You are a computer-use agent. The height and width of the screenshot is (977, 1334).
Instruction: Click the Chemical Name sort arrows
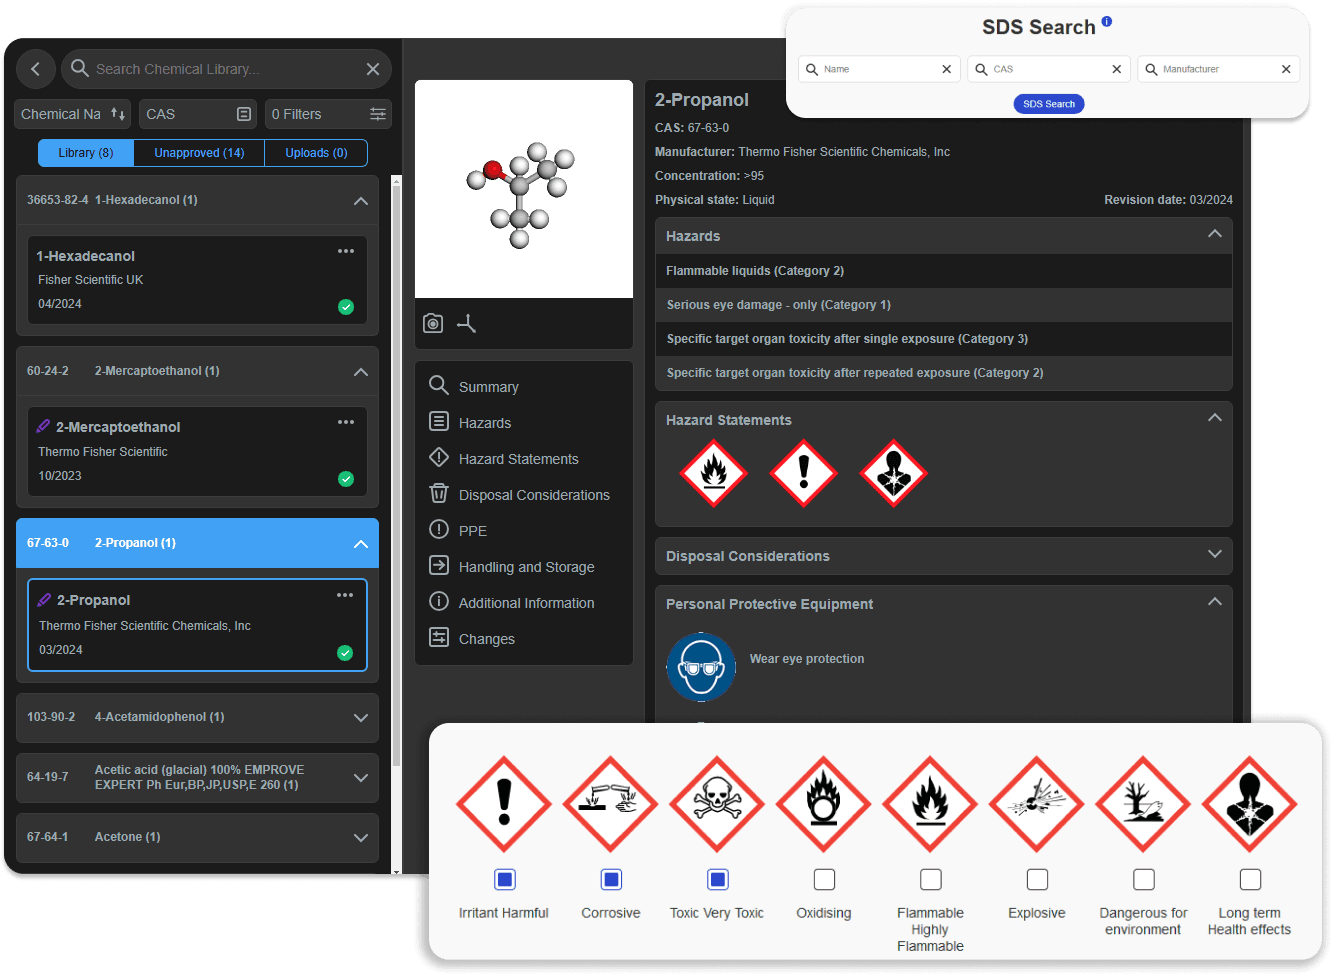(x=118, y=114)
